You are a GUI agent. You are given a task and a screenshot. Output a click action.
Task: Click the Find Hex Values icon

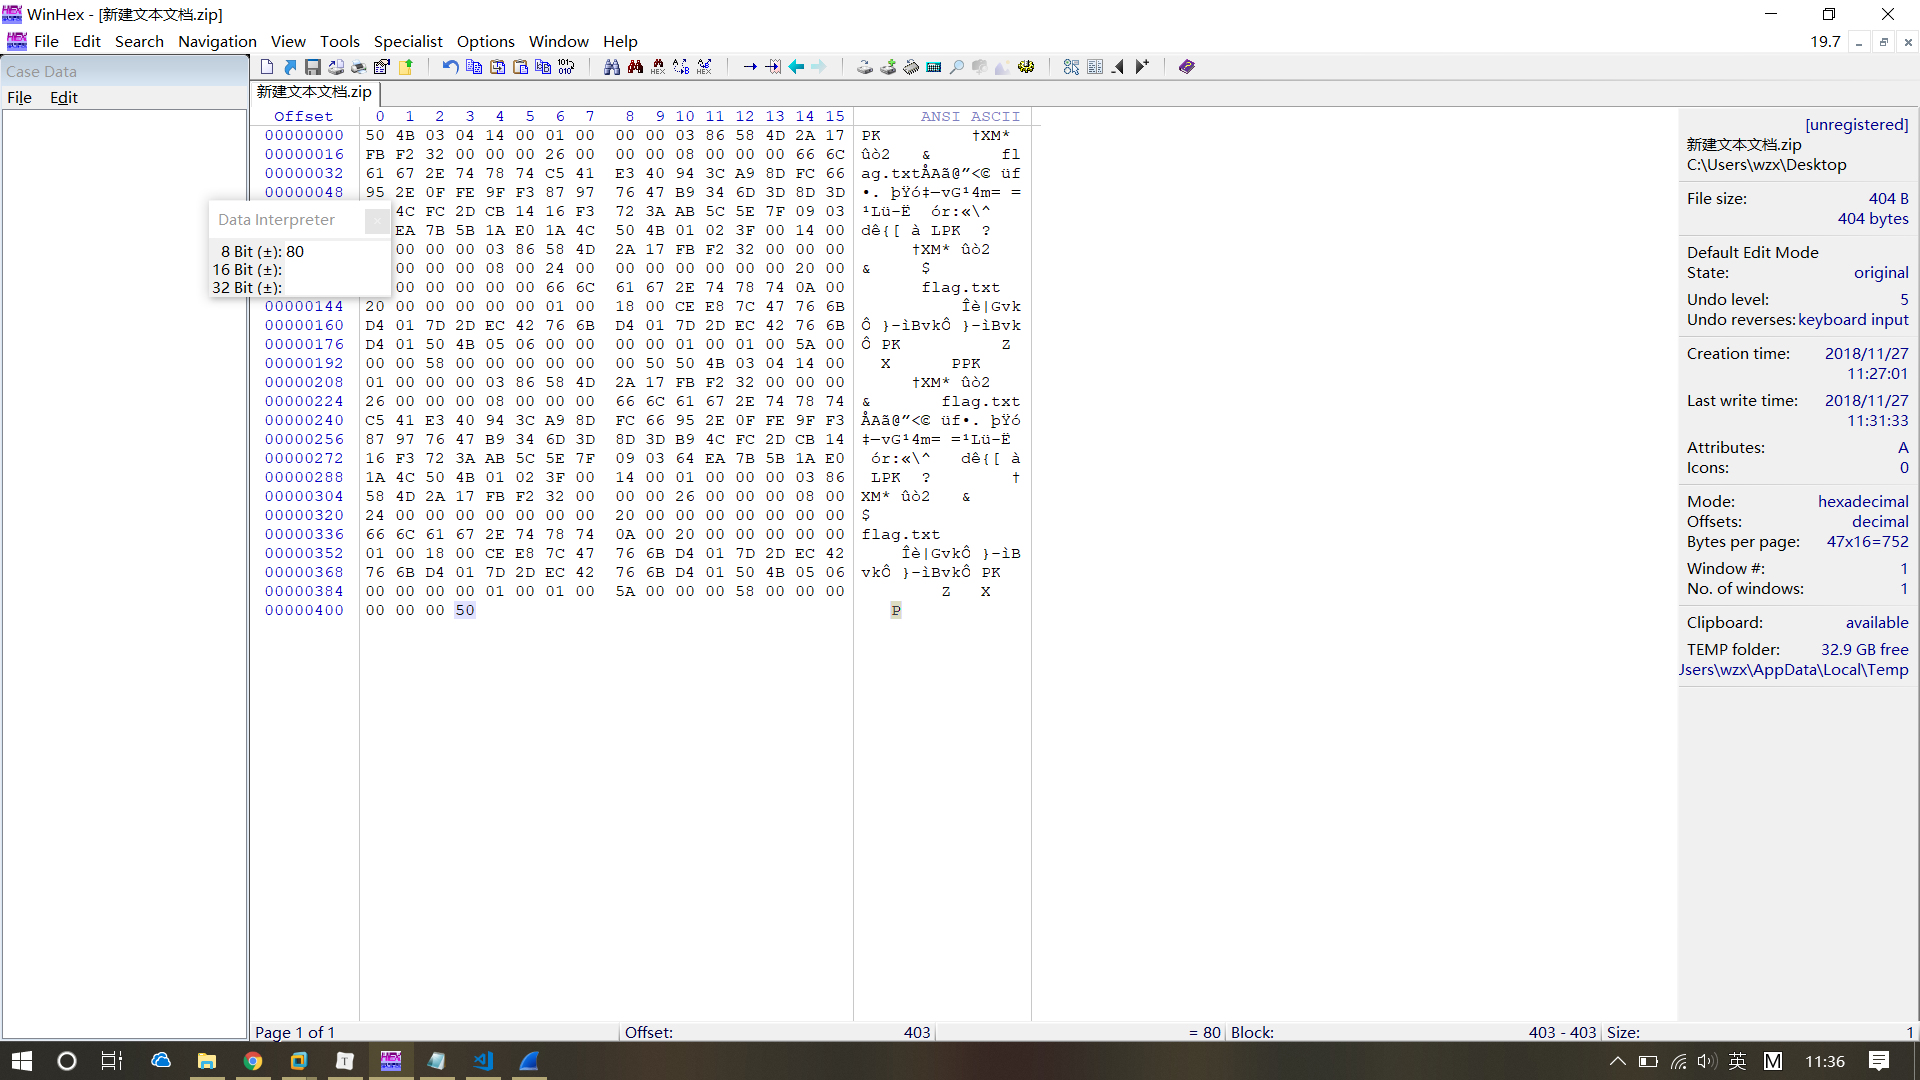(x=658, y=67)
